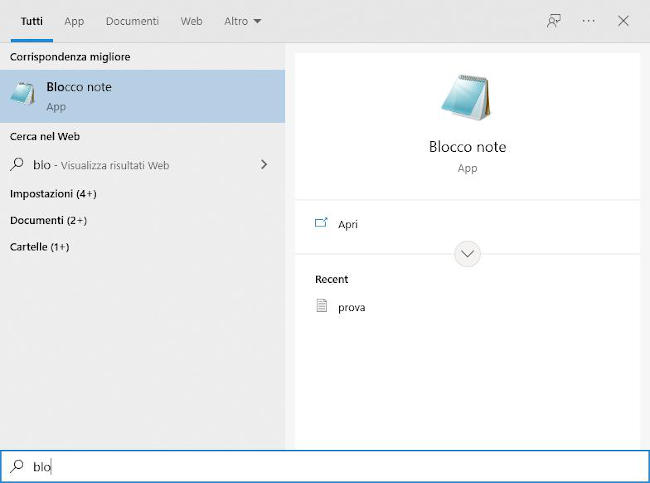Viewport: 650px width, 483px height.
Task: Open Blocco note best match result
Action: pos(142,96)
